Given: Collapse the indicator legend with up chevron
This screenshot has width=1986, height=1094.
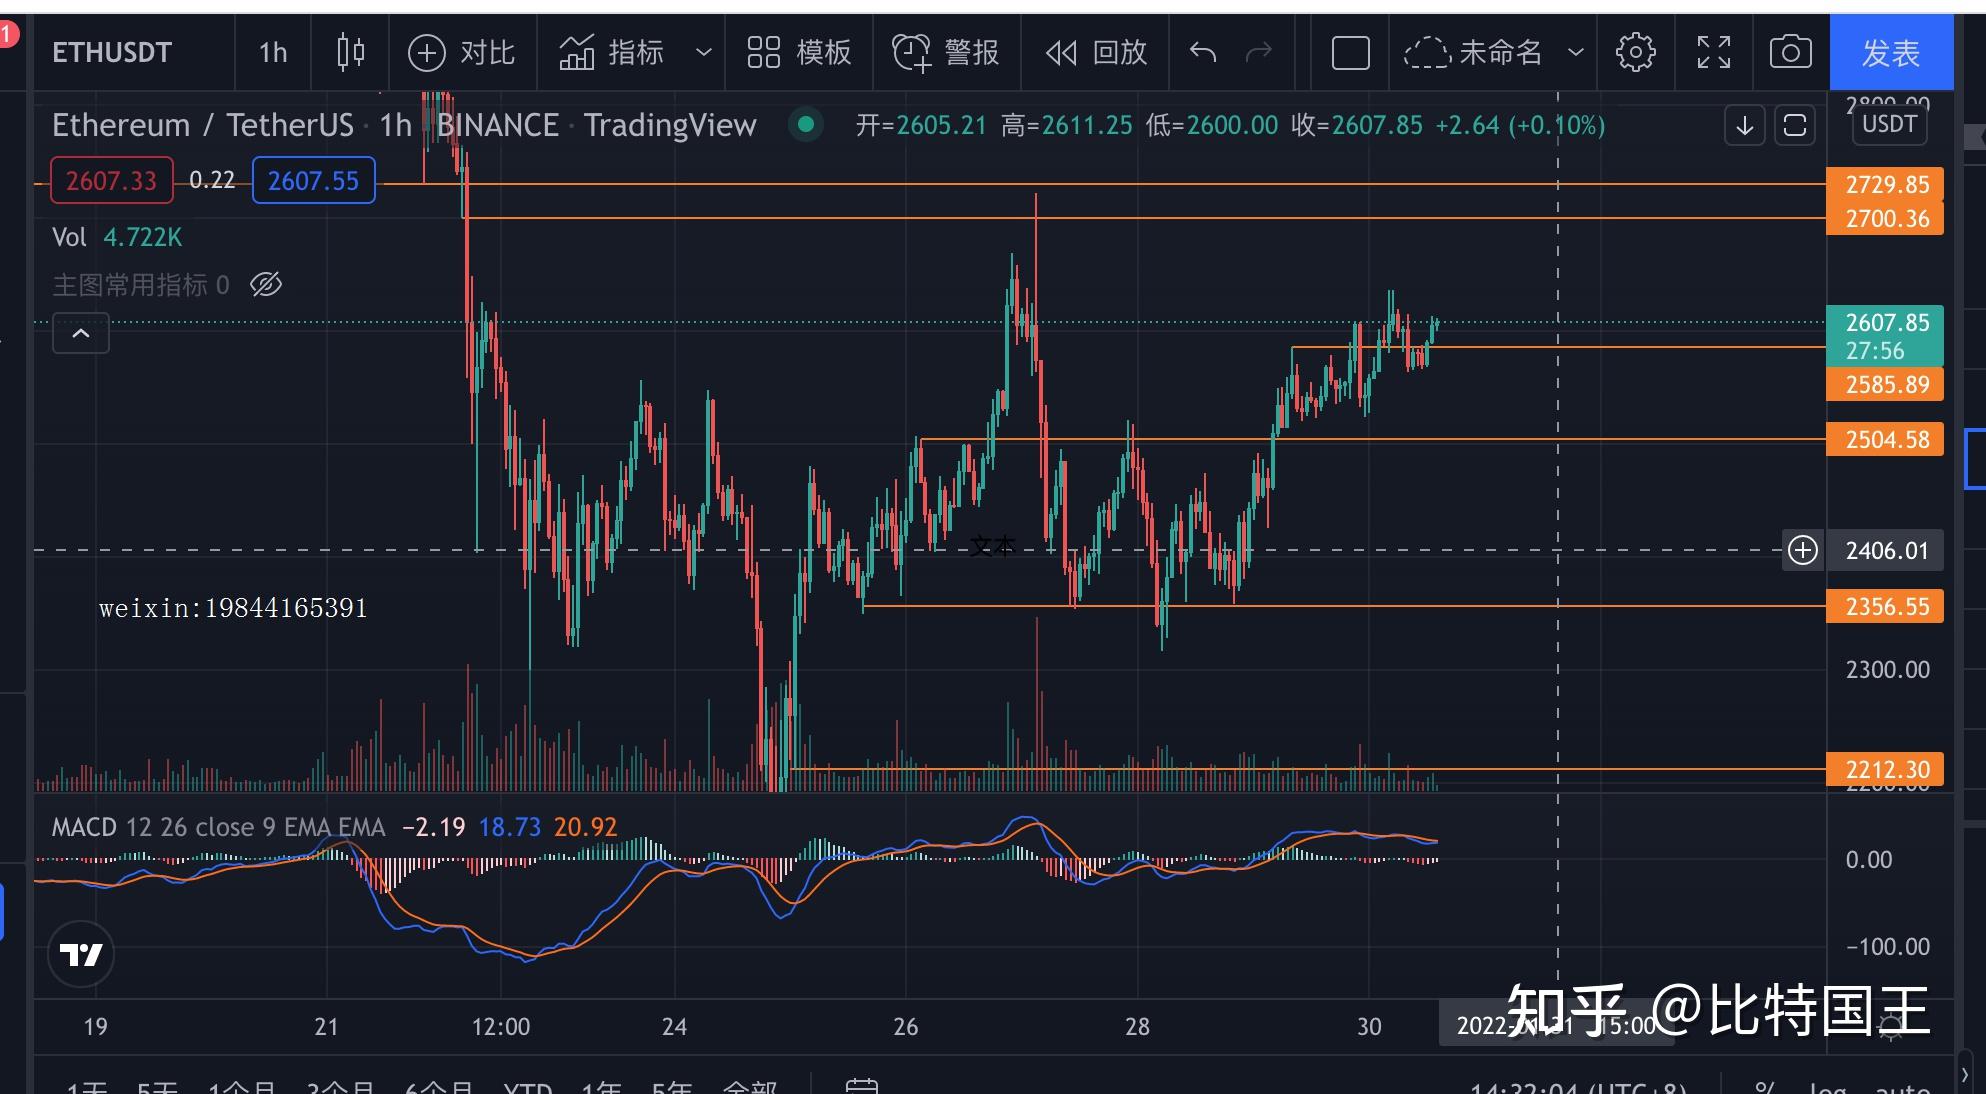Looking at the screenshot, I should pyautogui.click(x=81, y=333).
